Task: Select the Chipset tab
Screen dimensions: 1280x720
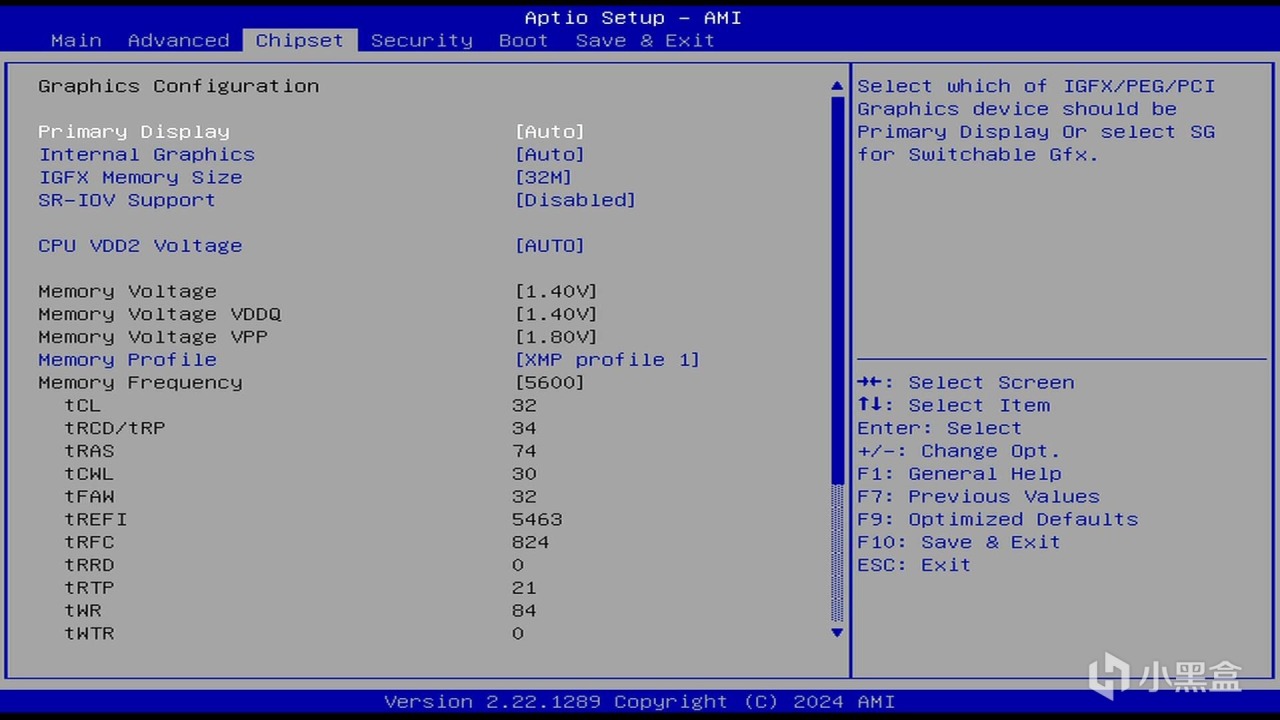Action: tap(299, 40)
